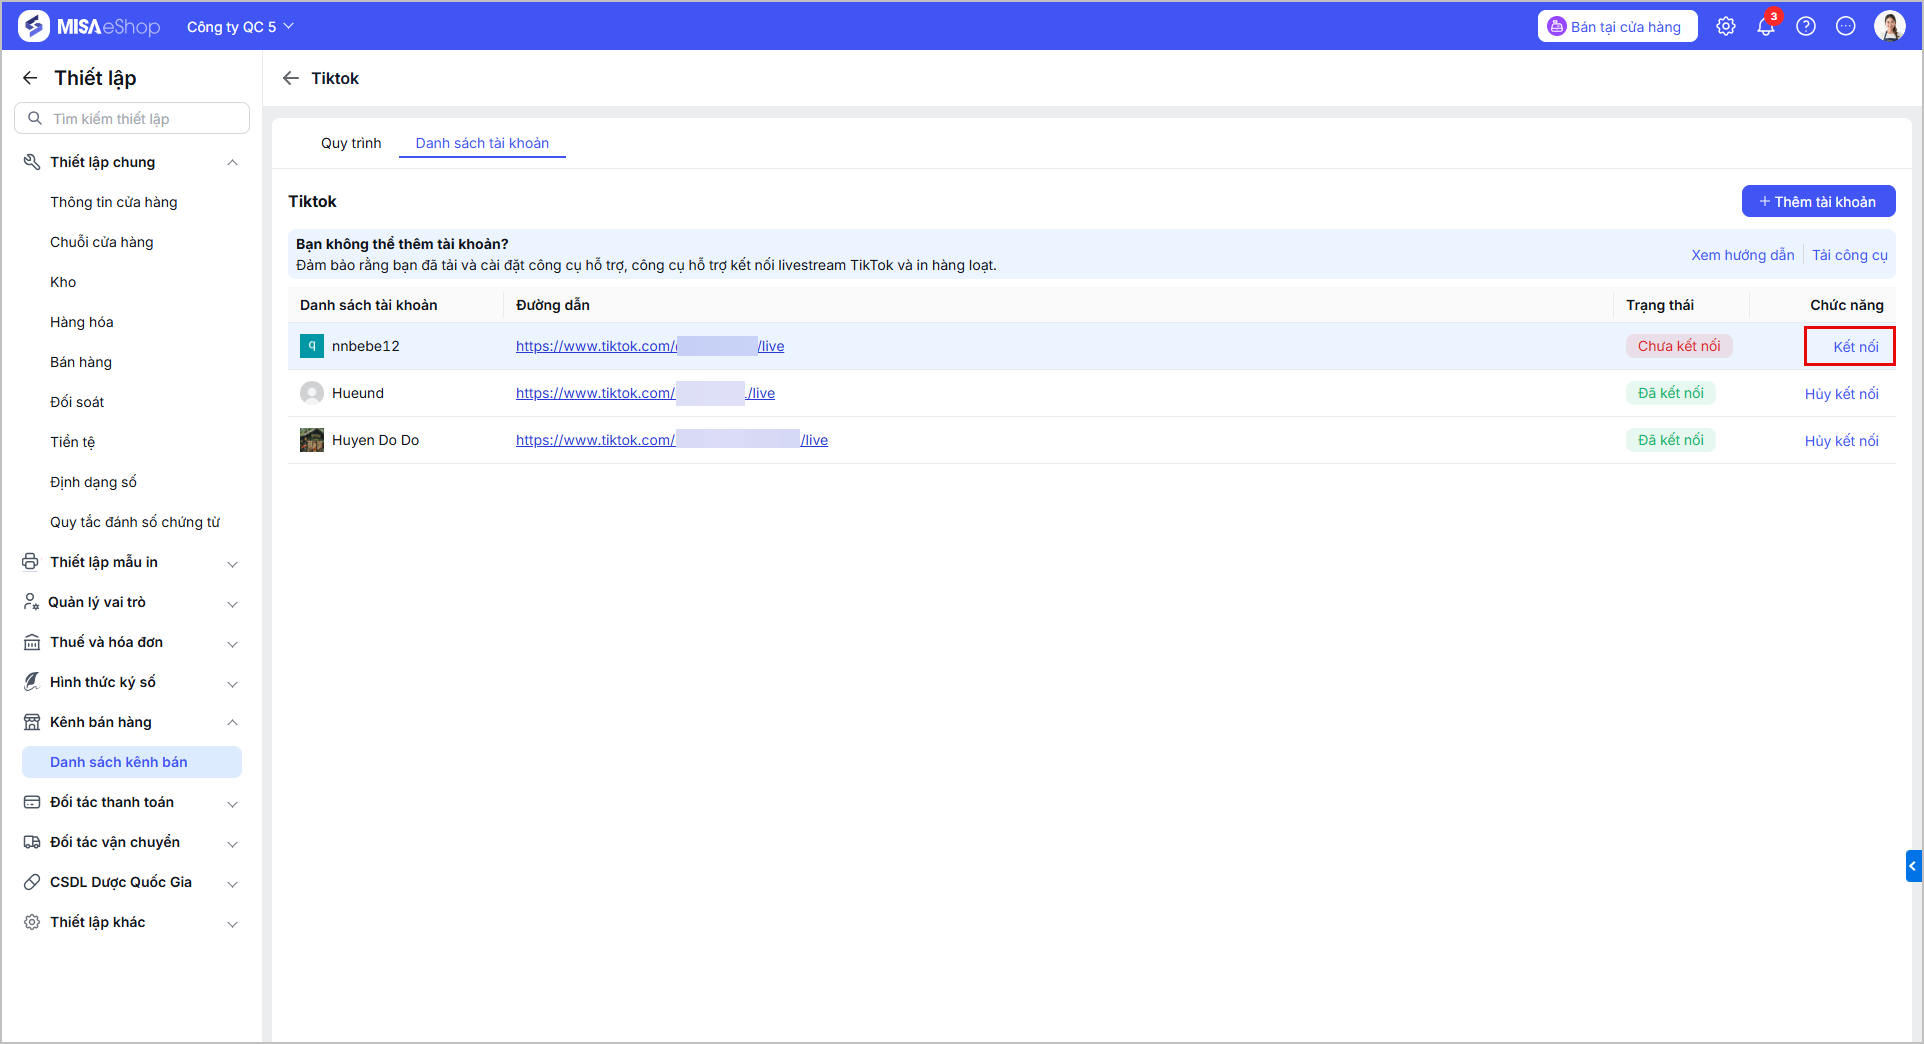This screenshot has height=1044, width=1924.
Task: Collapse the Kênh bán hàng section
Action: click(x=232, y=722)
